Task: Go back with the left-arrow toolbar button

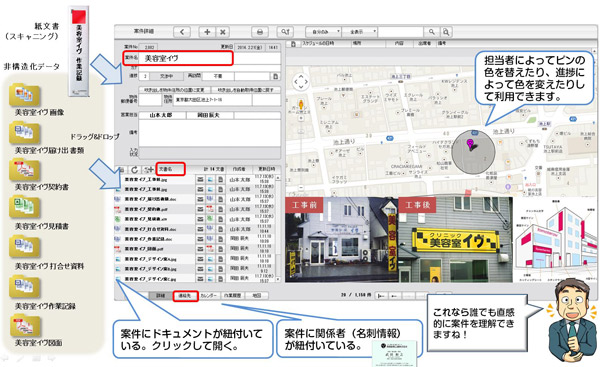Action: (x=182, y=32)
